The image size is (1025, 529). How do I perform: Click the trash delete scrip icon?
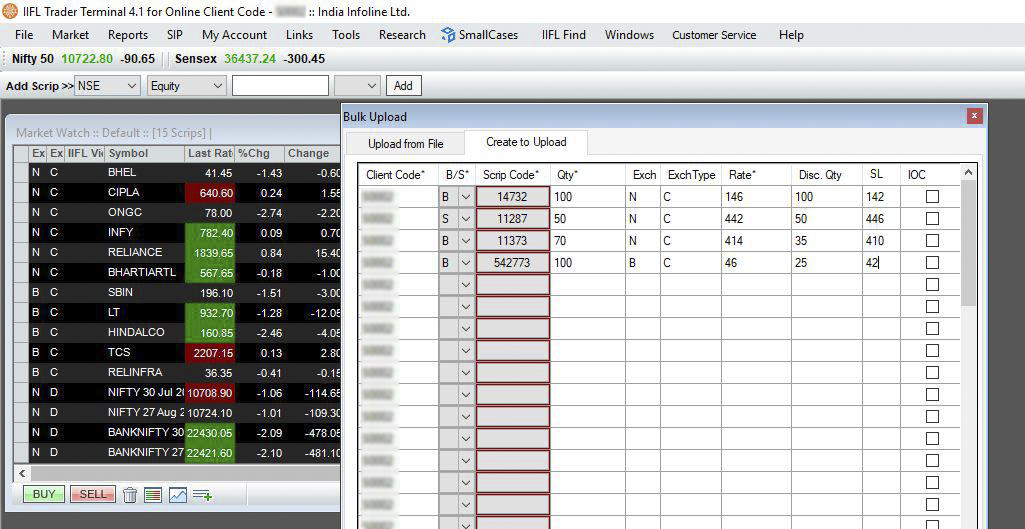[130, 494]
